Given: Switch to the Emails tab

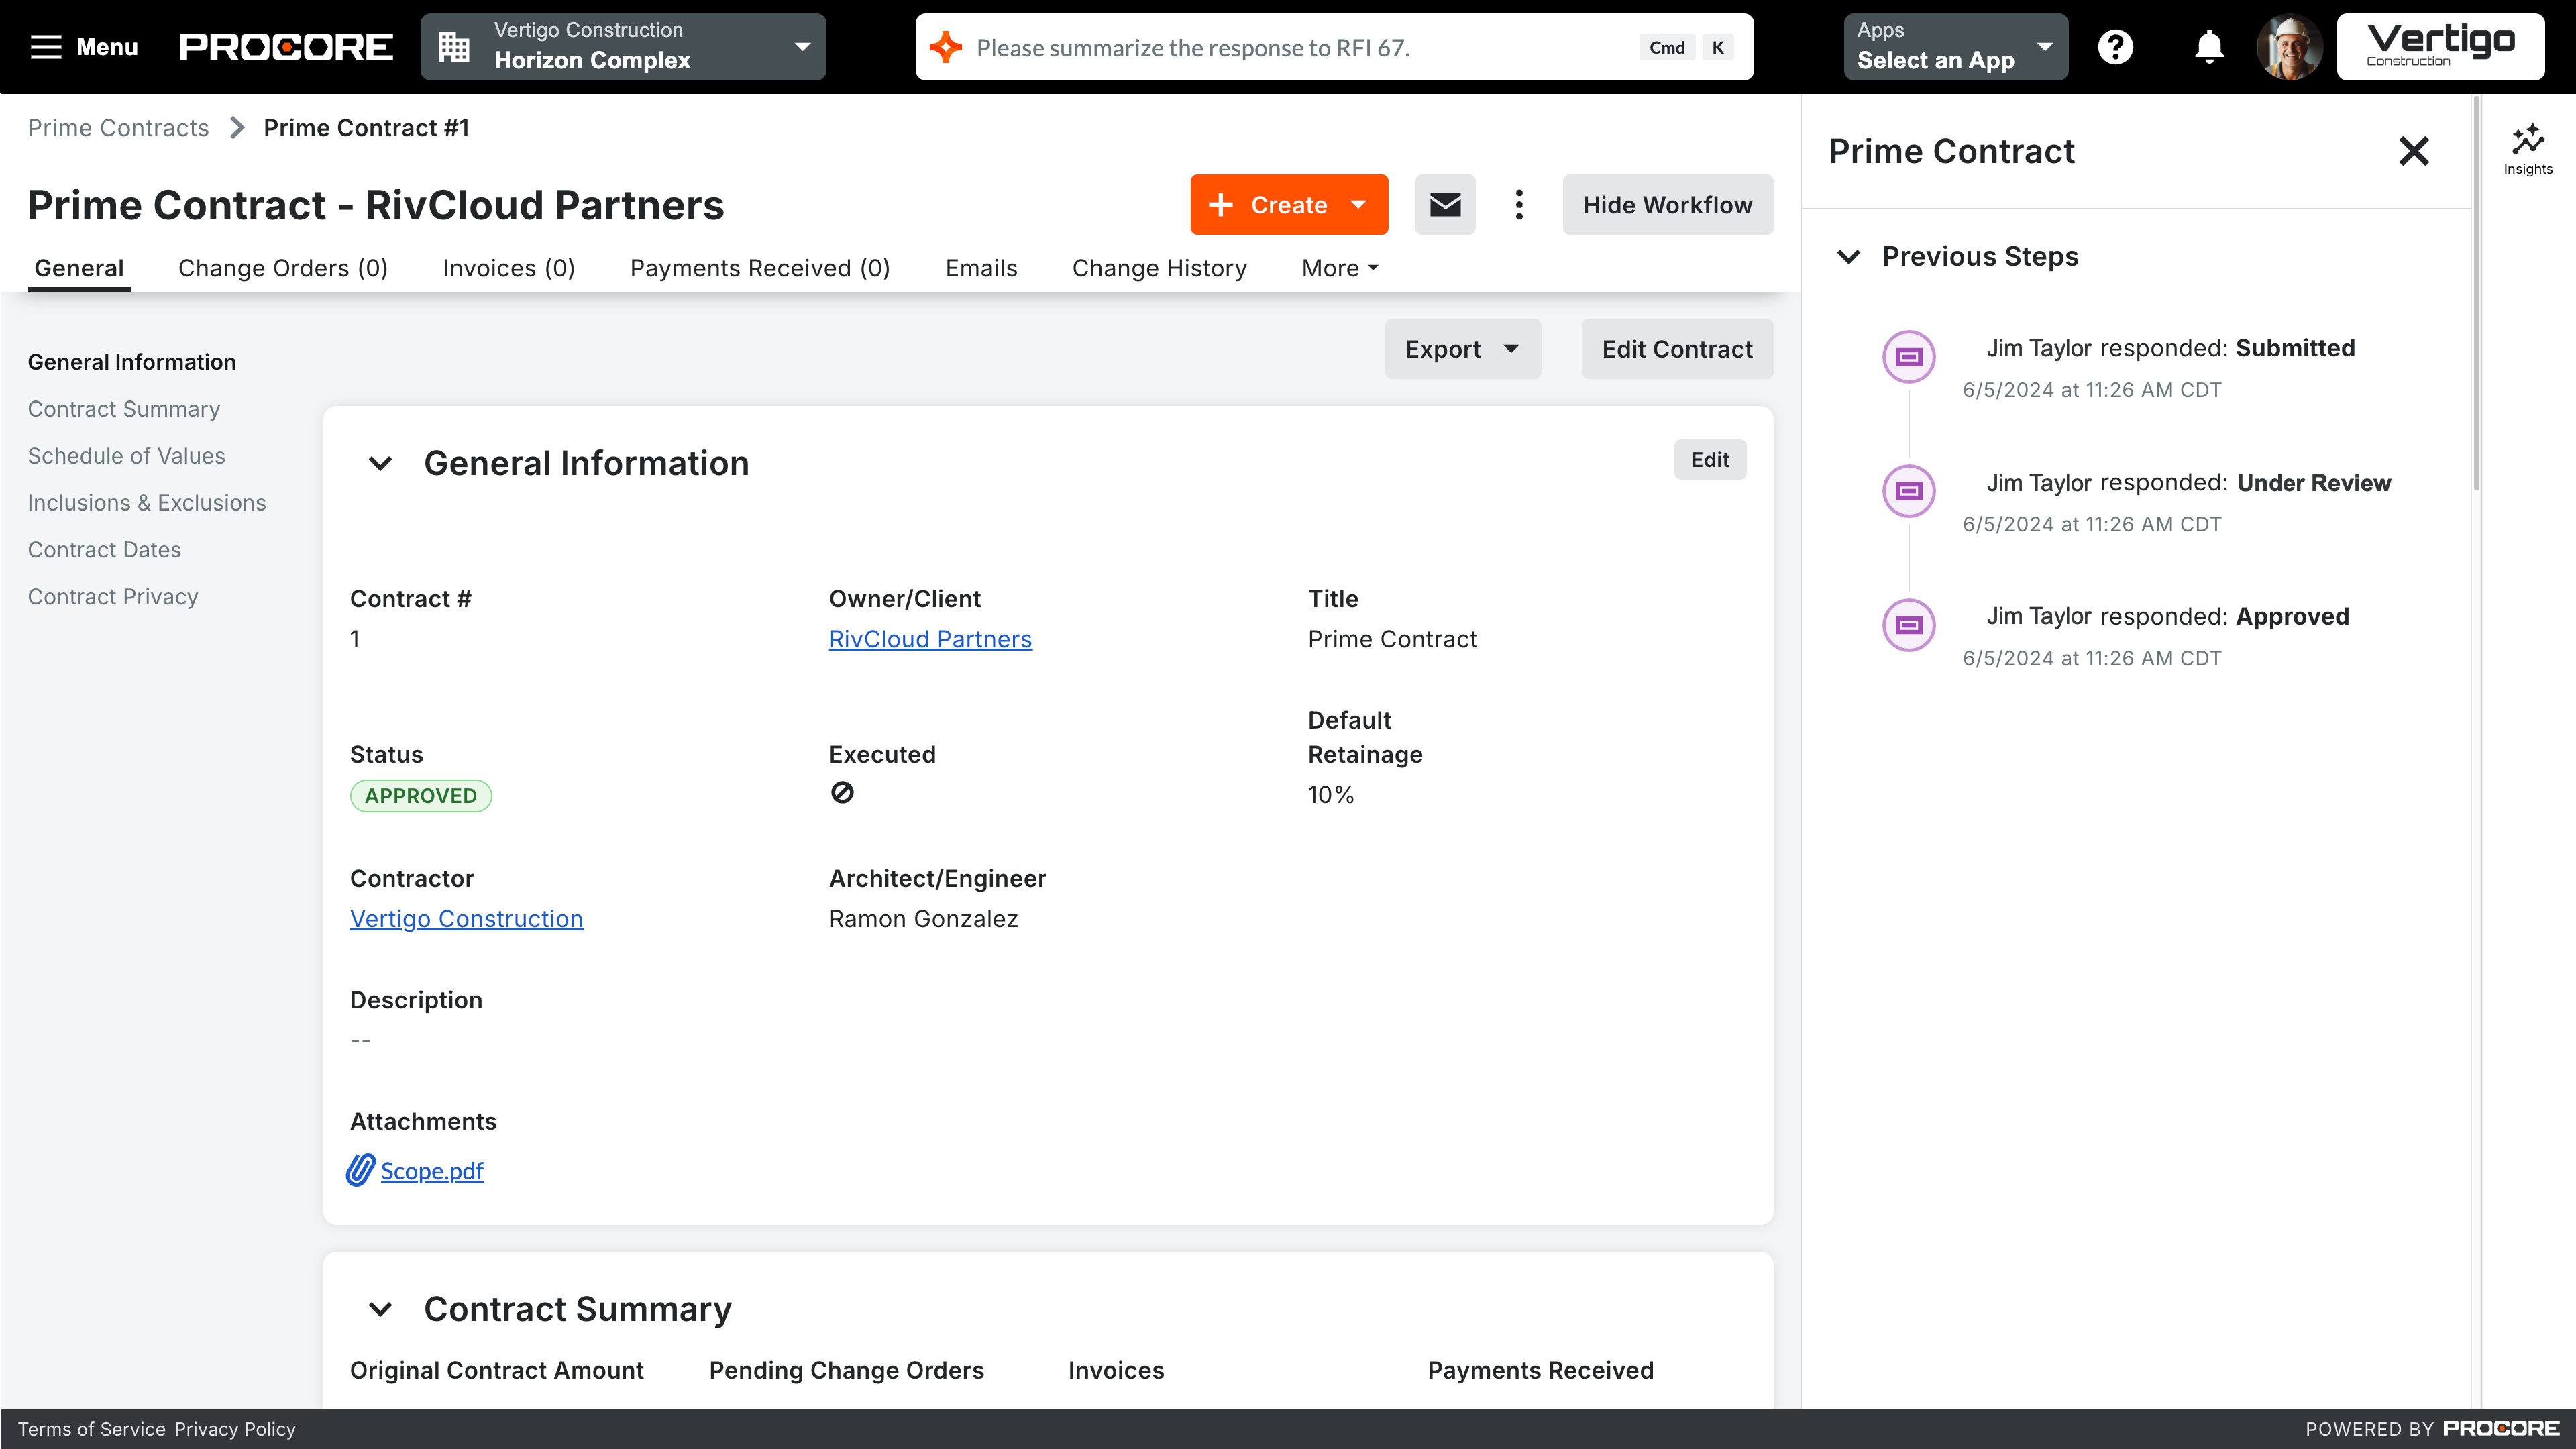Looking at the screenshot, I should click(980, 268).
